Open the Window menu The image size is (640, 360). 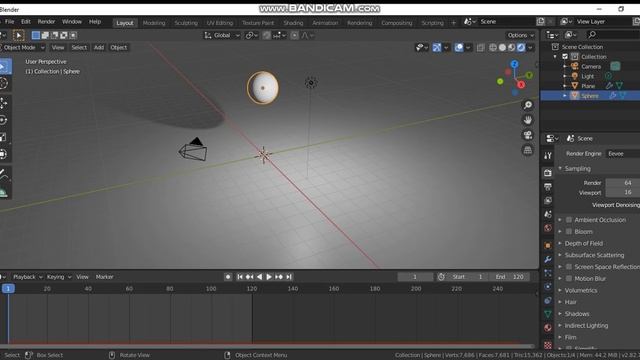[x=71, y=22]
